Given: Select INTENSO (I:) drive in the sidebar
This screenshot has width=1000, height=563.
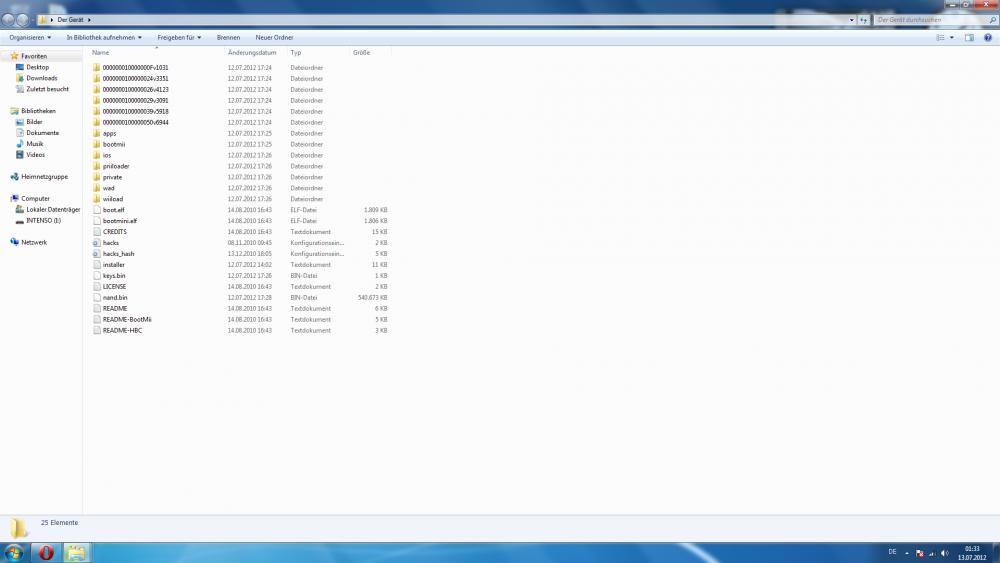Looking at the screenshot, I should 43,220.
